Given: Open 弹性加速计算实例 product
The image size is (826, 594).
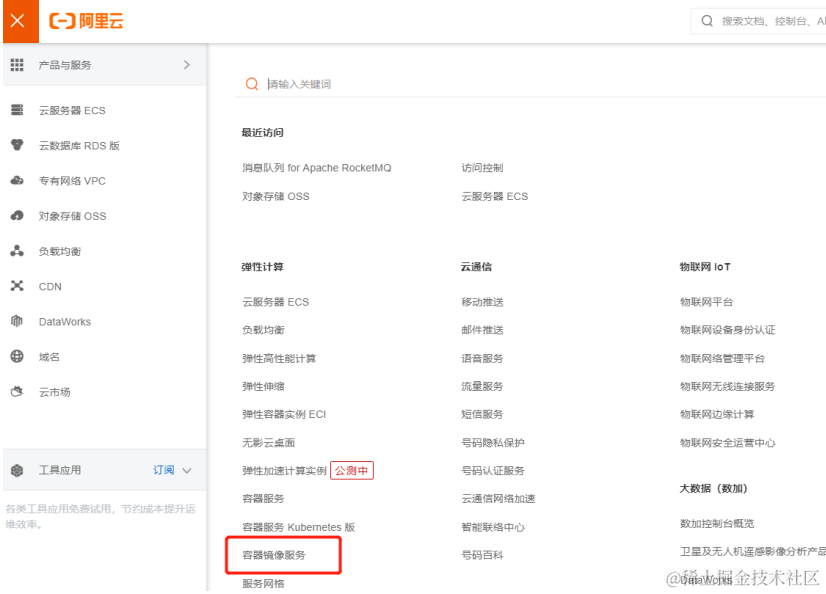Looking at the screenshot, I should point(284,471).
